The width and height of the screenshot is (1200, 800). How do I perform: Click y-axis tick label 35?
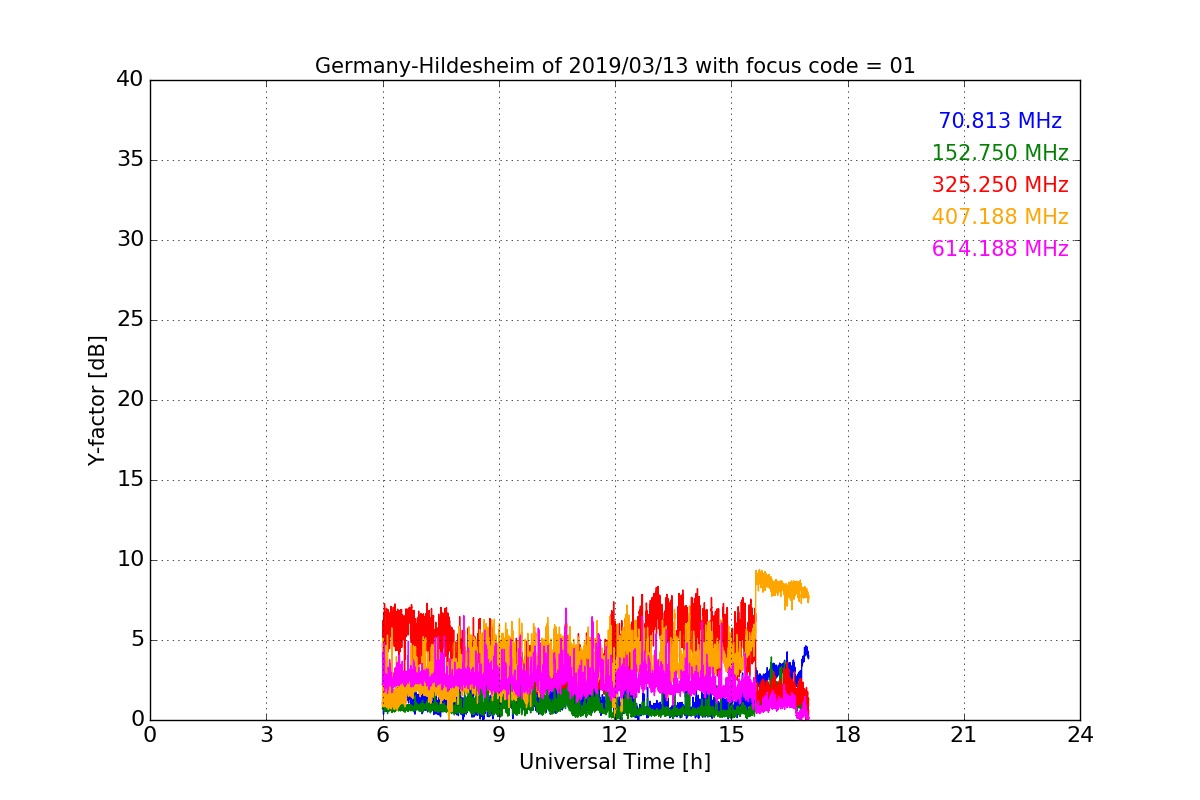pyautogui.click(x=130, y=160)
